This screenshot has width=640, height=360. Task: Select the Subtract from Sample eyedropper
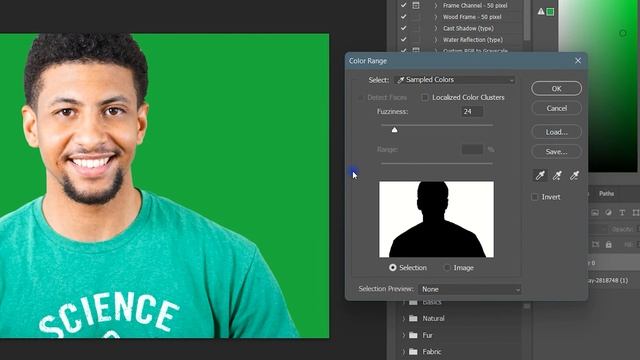coord(574,176)
